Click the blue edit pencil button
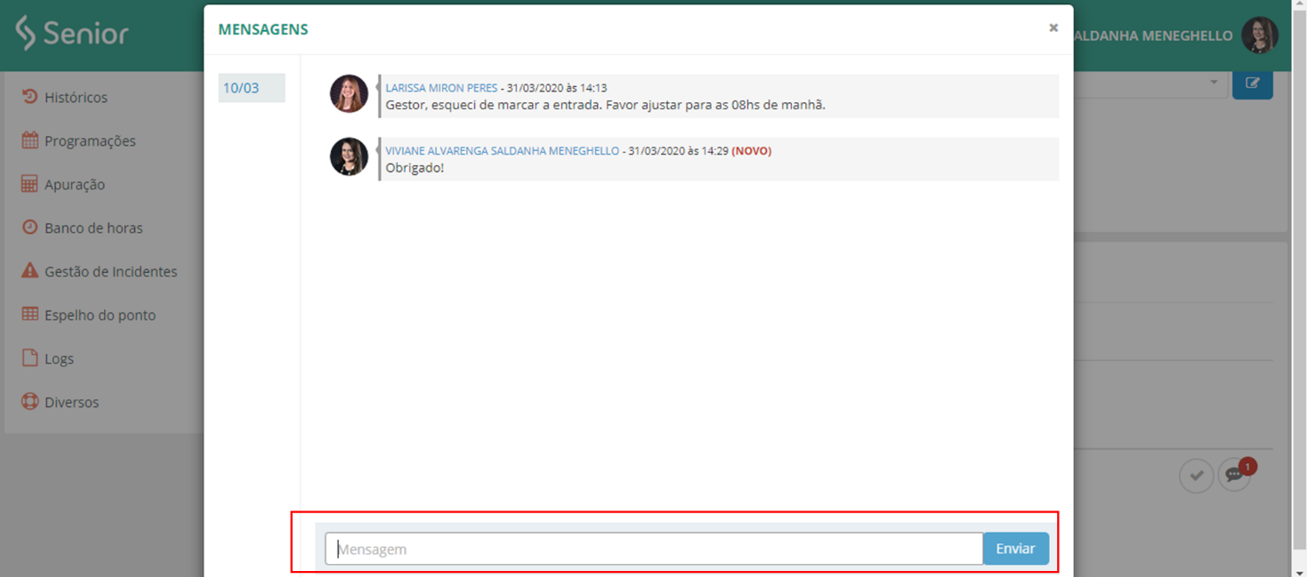 point(1252,83)
